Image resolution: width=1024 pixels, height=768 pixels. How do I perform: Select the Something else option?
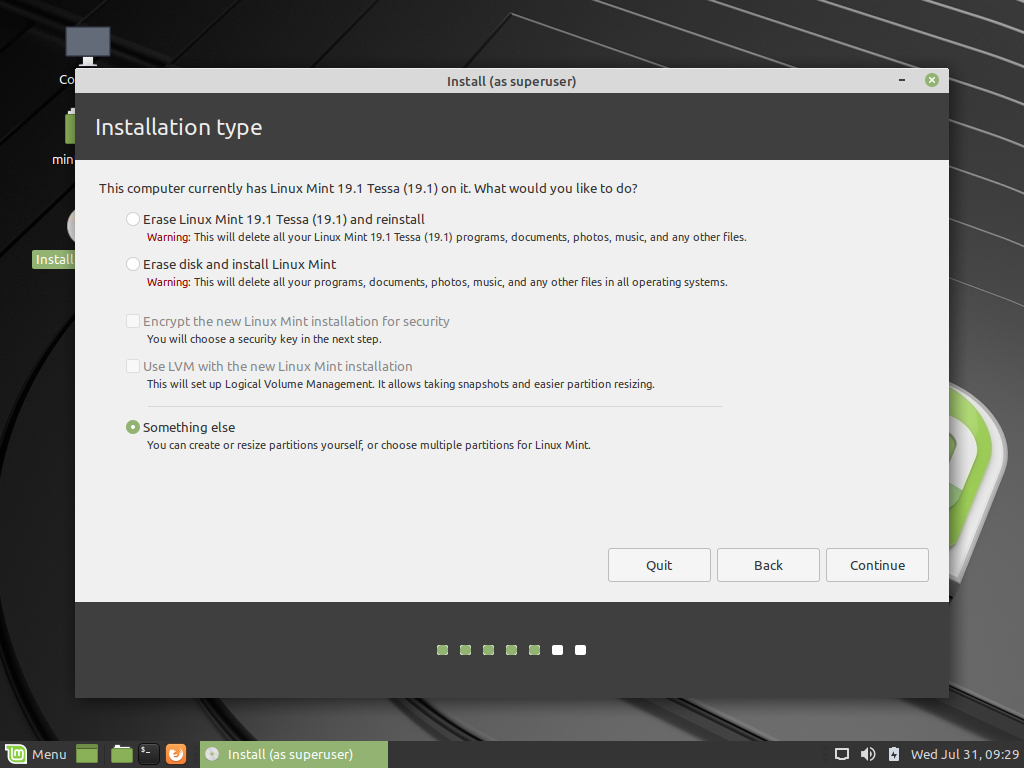click(133, 426)
